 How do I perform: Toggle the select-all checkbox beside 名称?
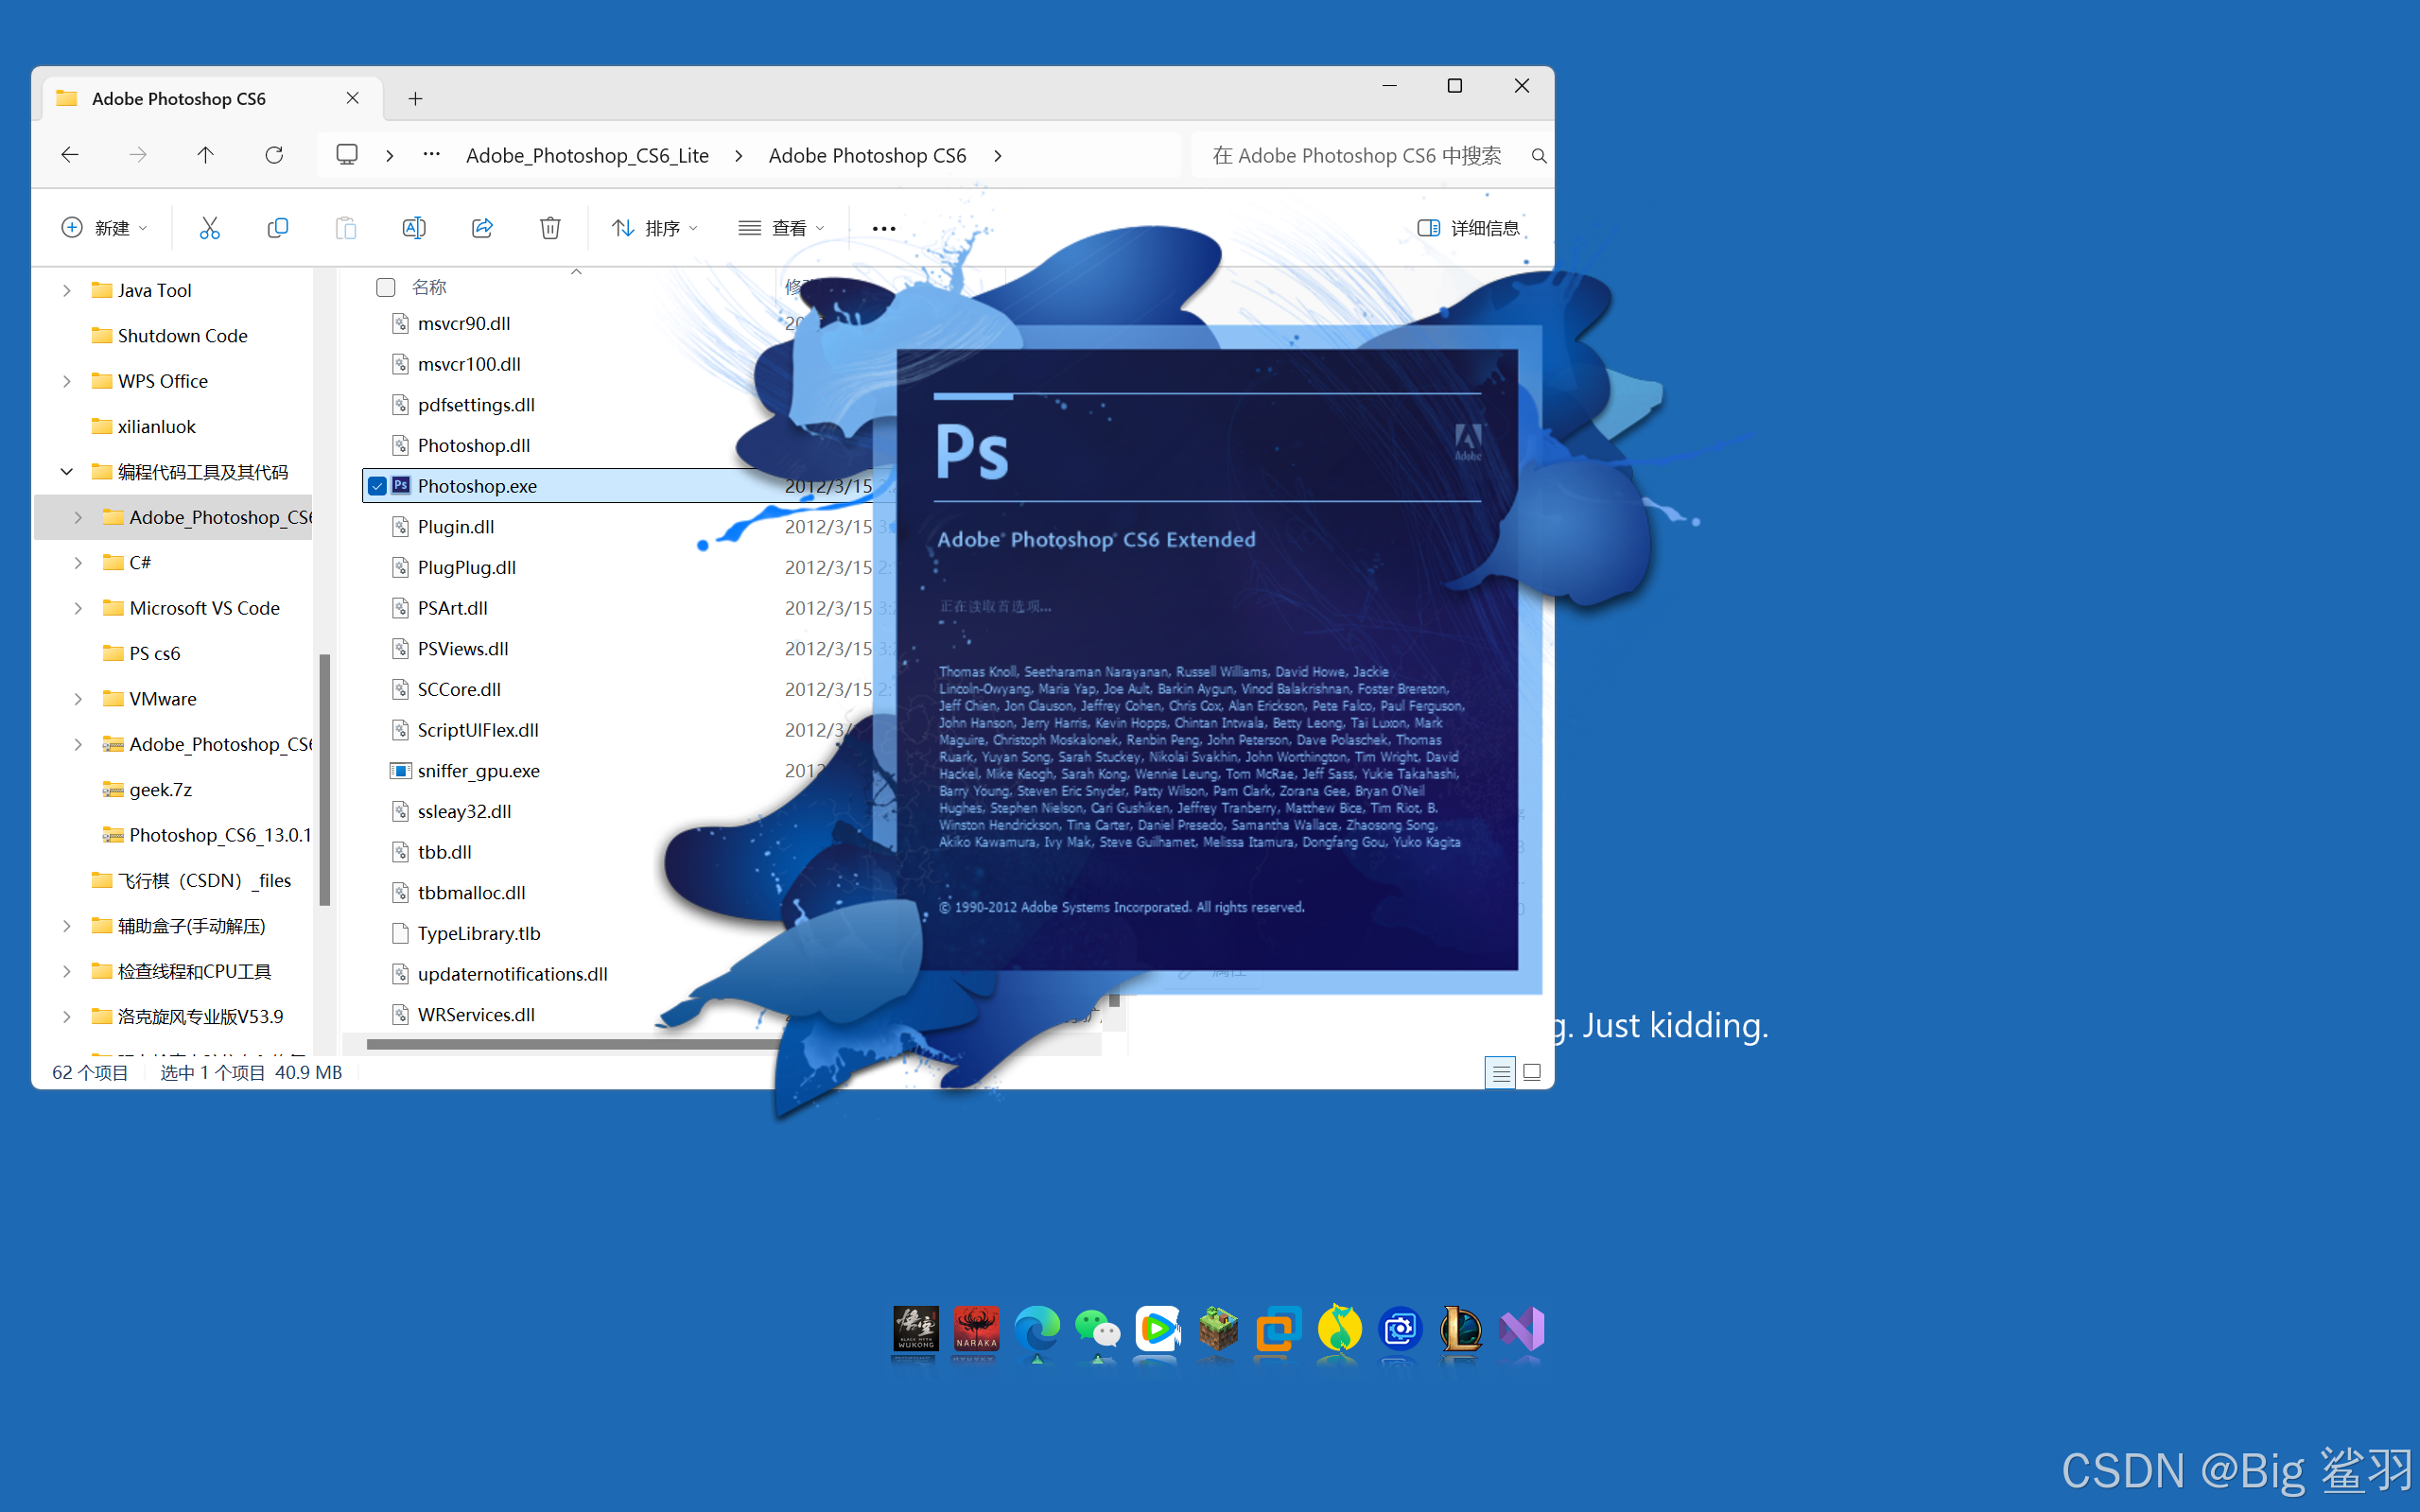(x=386, y=287)
